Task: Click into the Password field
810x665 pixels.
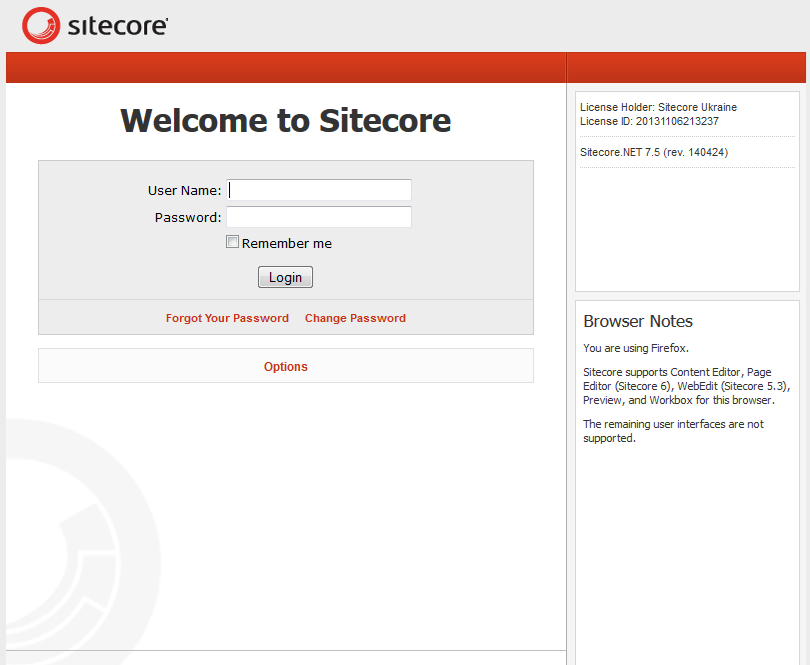Action: tap(319, 216)
